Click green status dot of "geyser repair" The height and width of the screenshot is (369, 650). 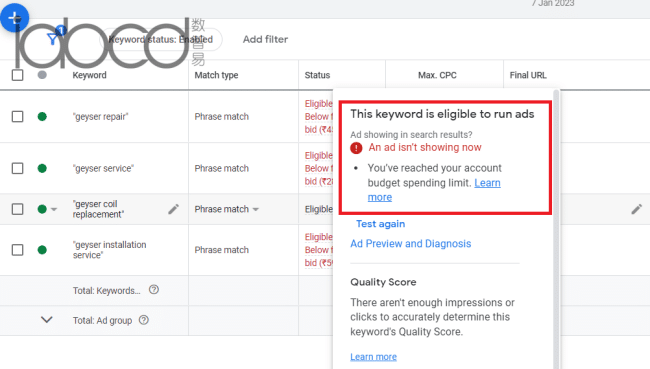[x=42, y=117]
